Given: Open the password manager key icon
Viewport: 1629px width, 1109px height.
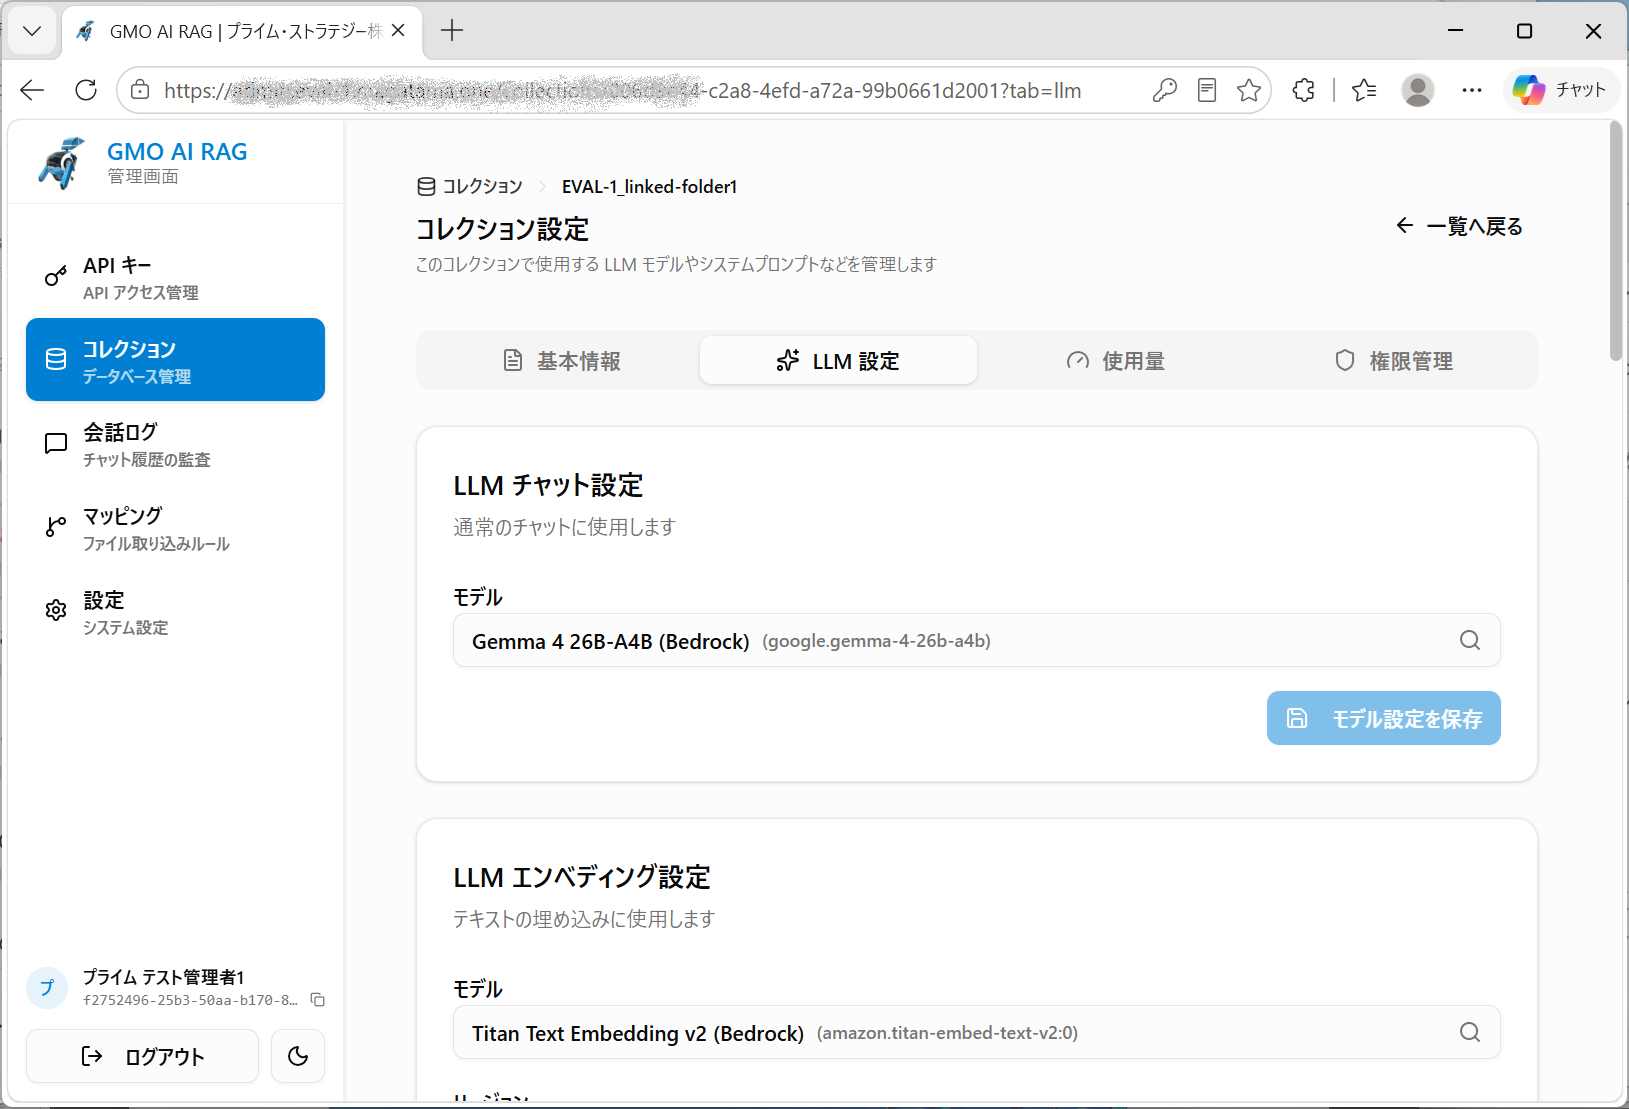Looking at the screenshot, I should (x=1164, y=90).
